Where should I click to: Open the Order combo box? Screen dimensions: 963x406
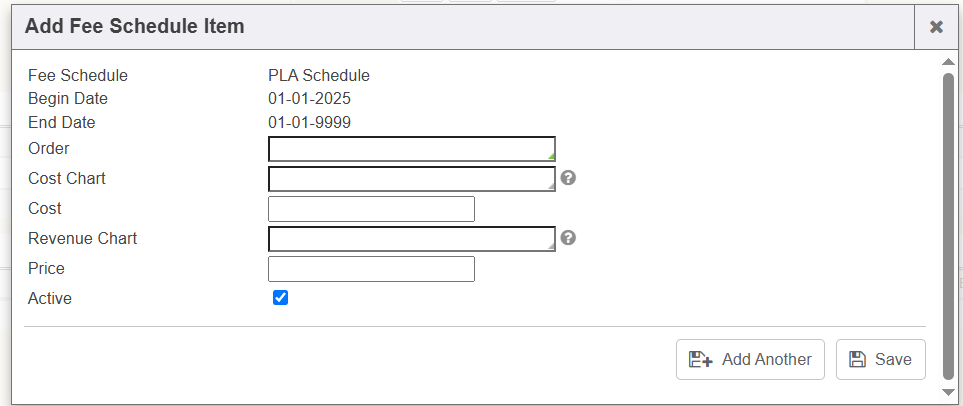click(411, 149)
